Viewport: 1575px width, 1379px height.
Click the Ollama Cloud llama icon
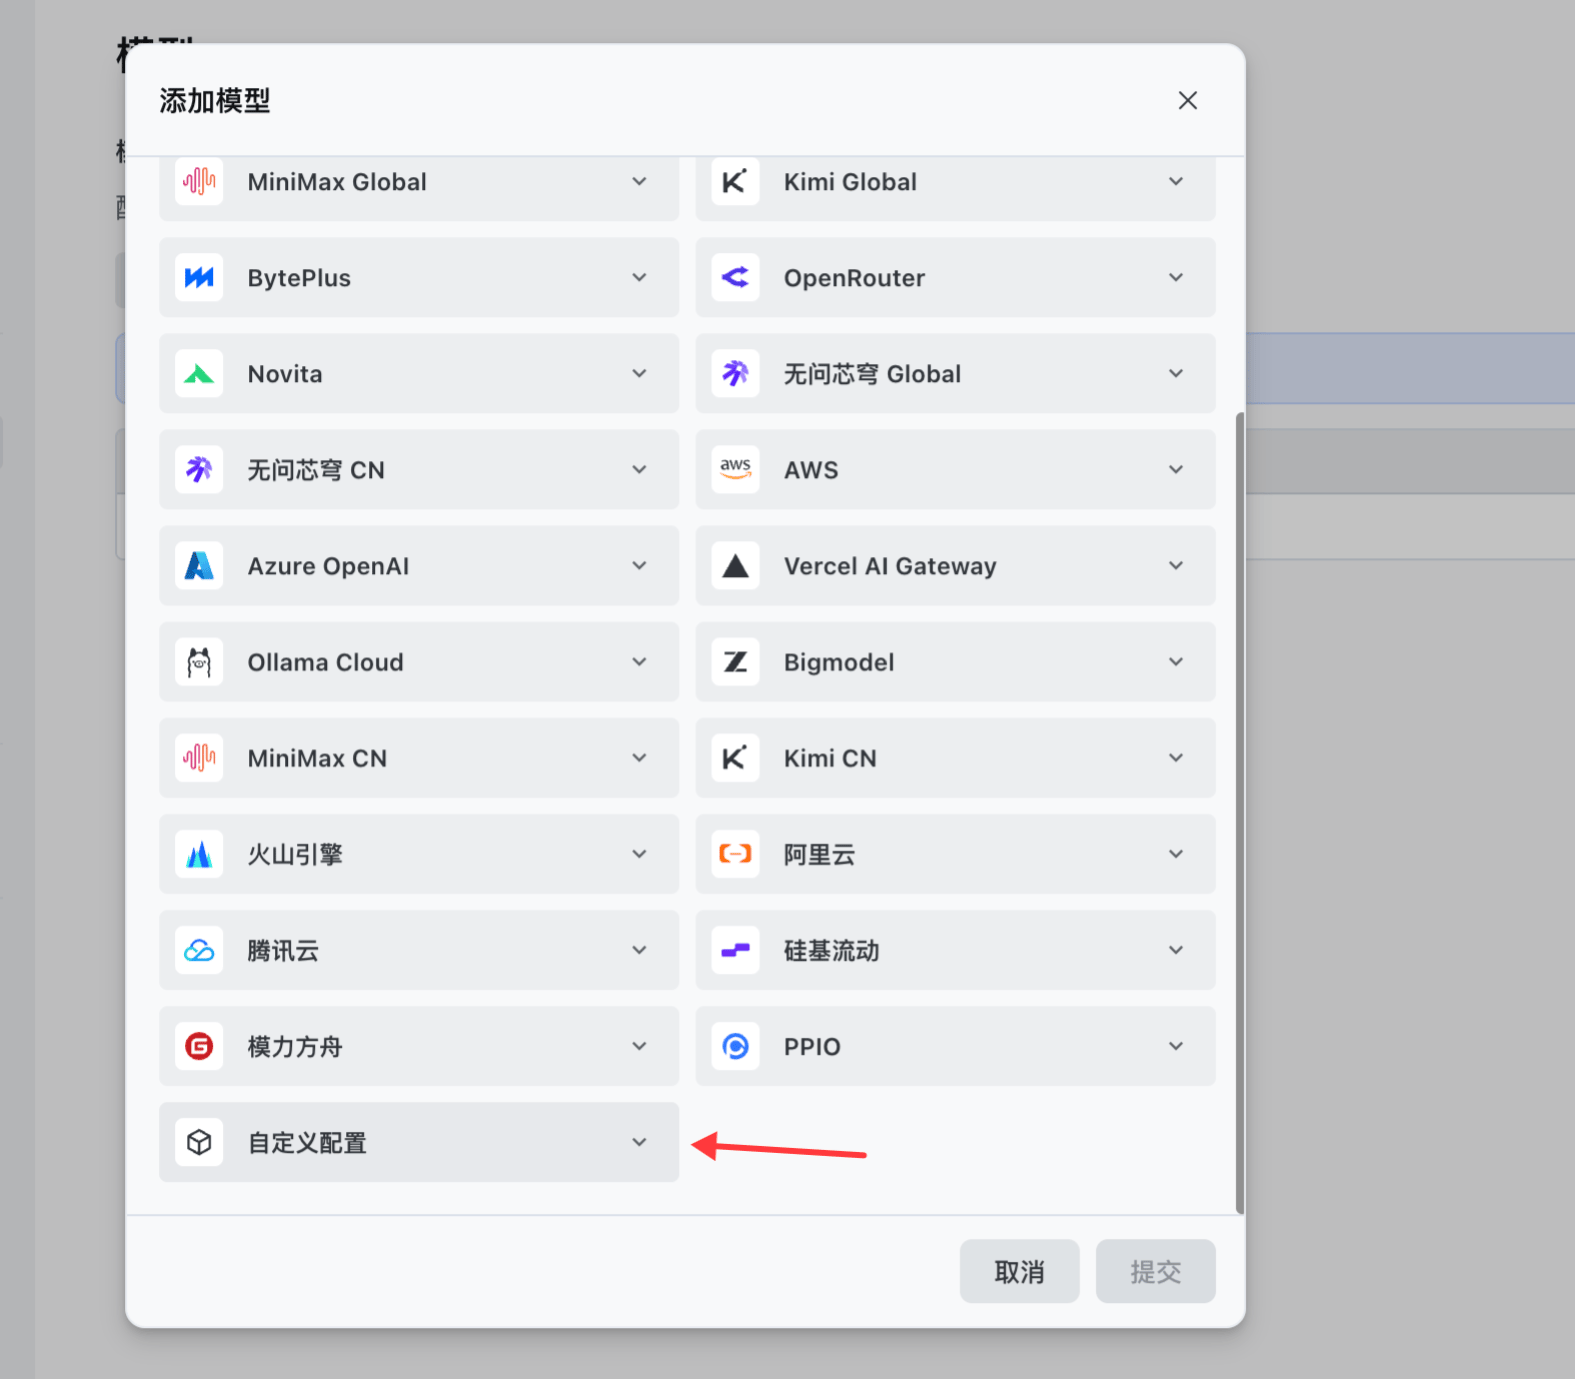[x=199, y=662]
